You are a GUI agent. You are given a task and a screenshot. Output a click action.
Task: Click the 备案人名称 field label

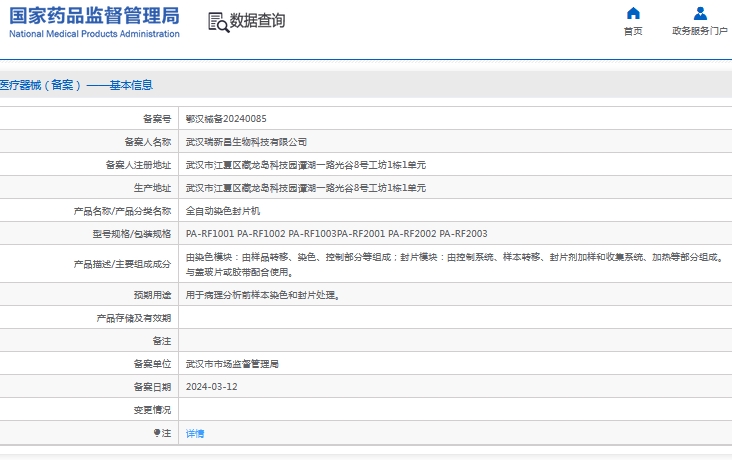[x=148, y=142]
